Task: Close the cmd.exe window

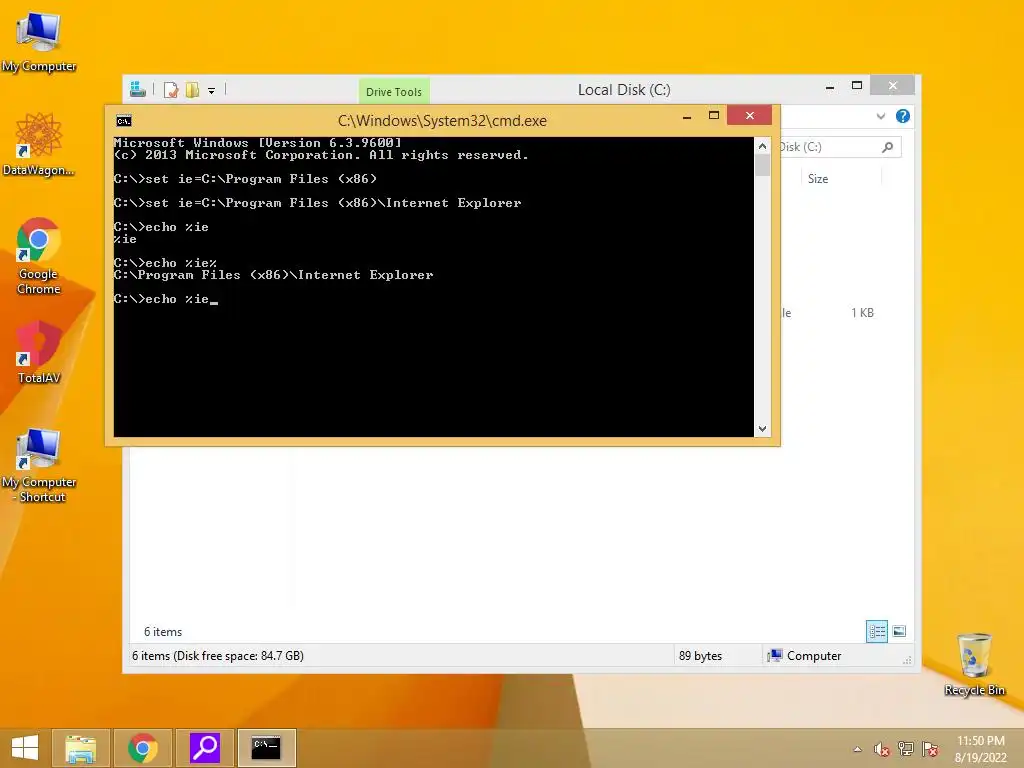Action: point(750,116)
